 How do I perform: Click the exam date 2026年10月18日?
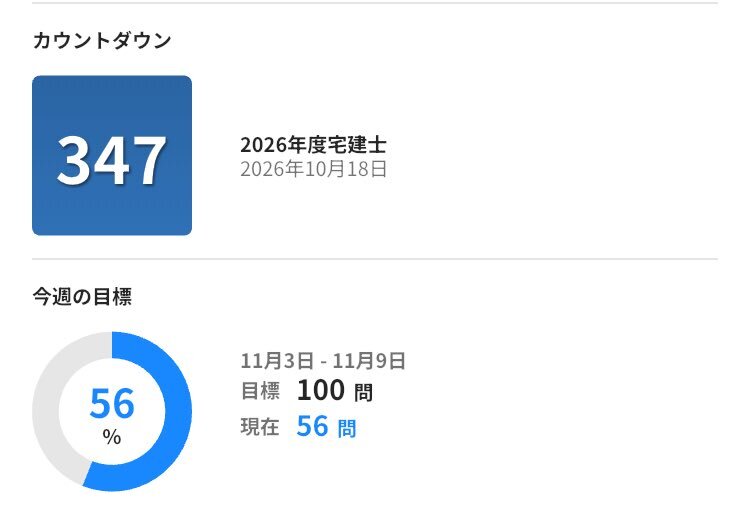(313, 169)
